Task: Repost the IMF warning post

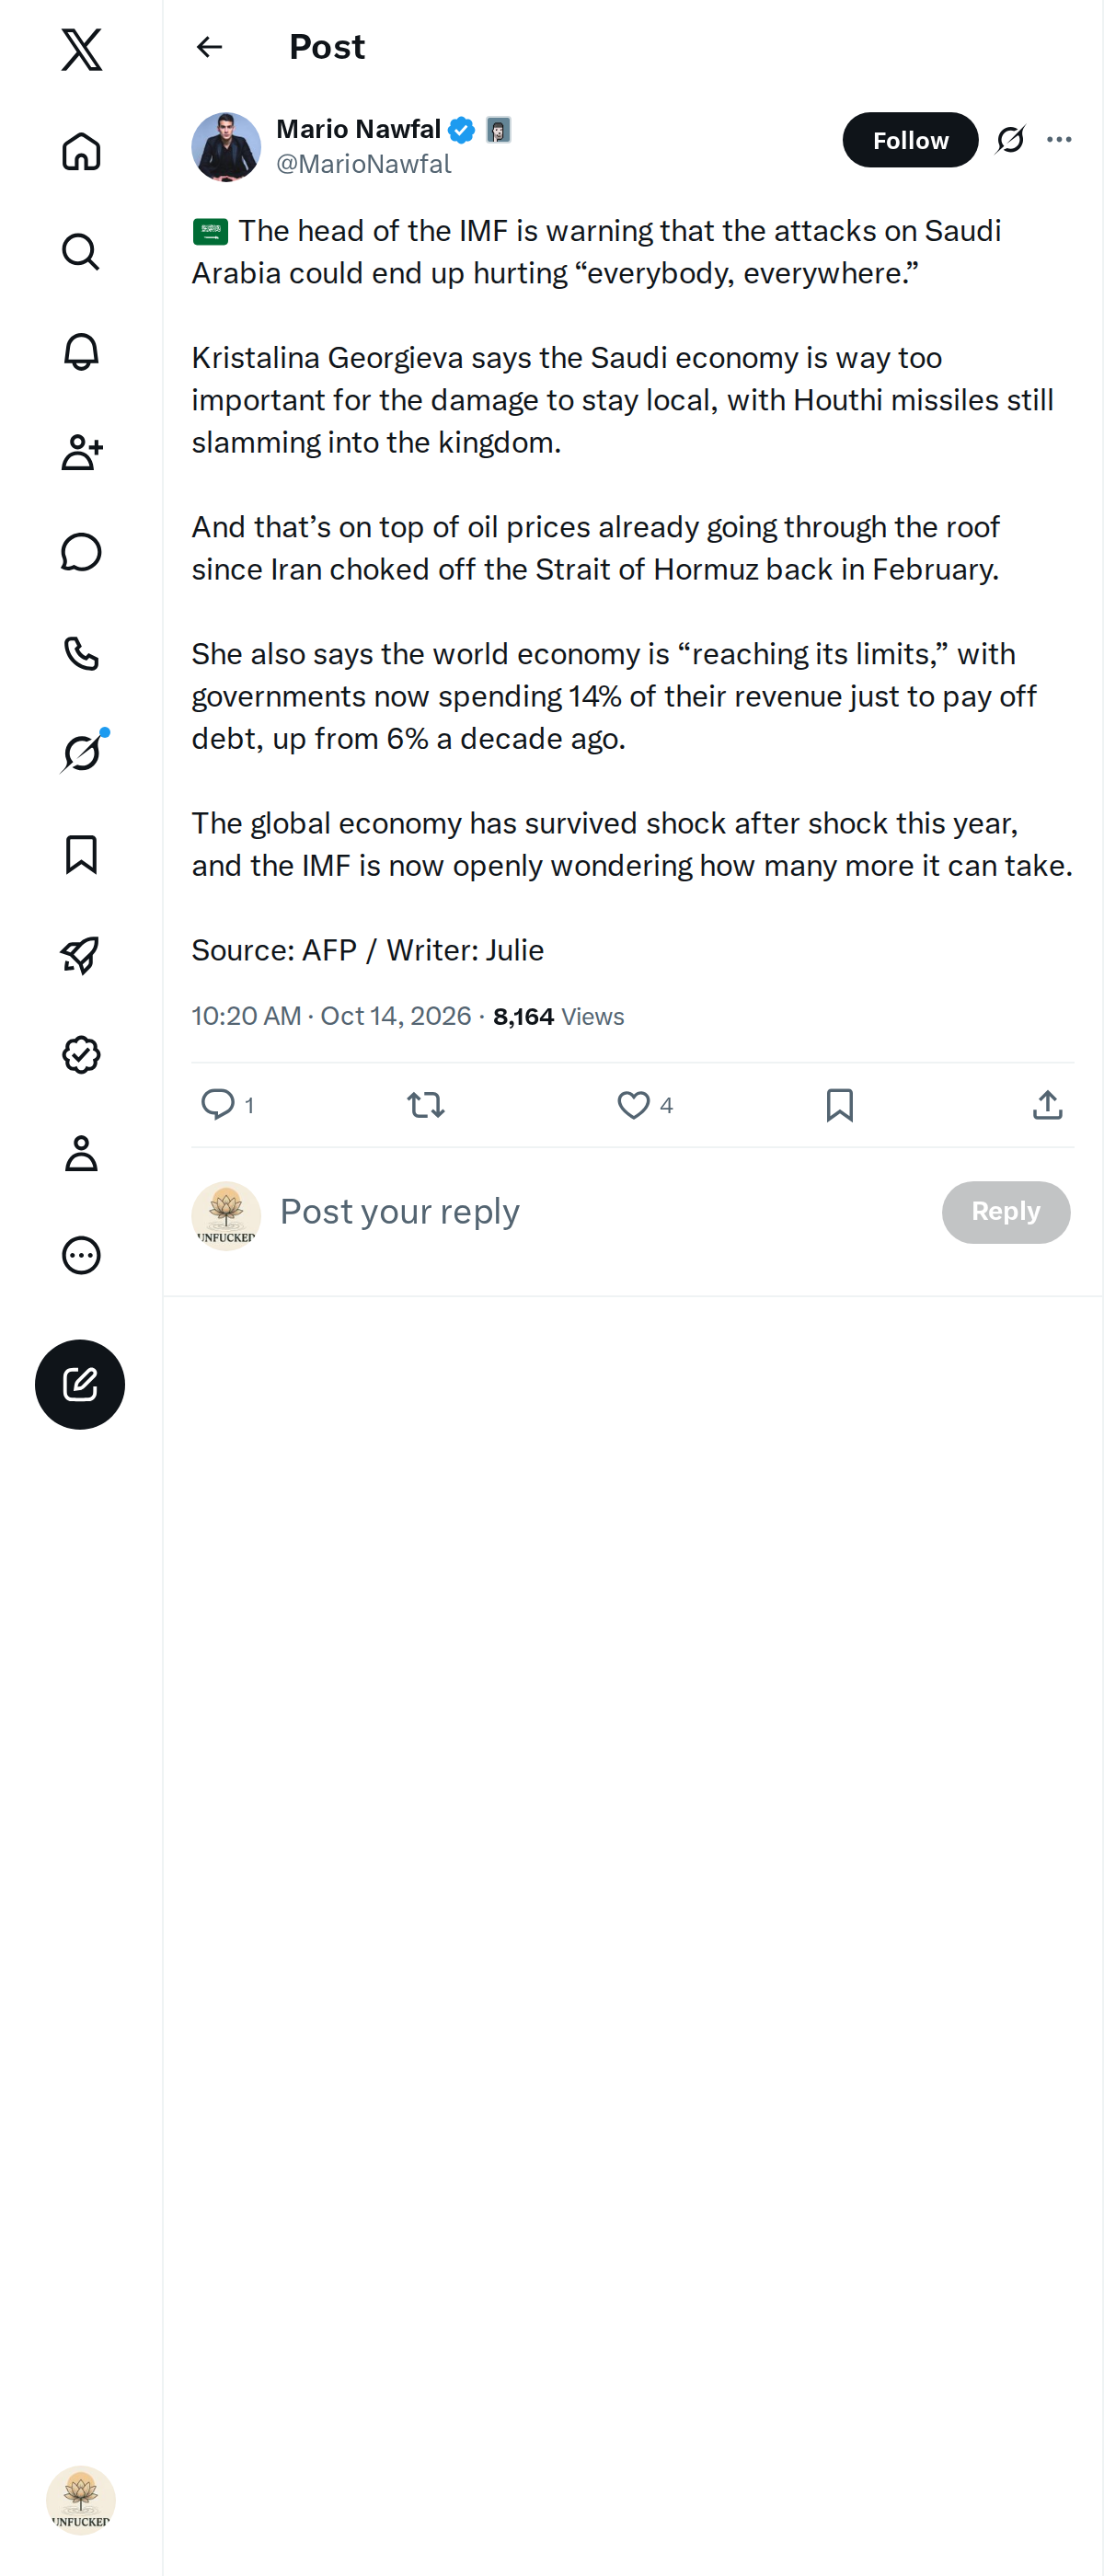Action: [x=426, y=1105]
